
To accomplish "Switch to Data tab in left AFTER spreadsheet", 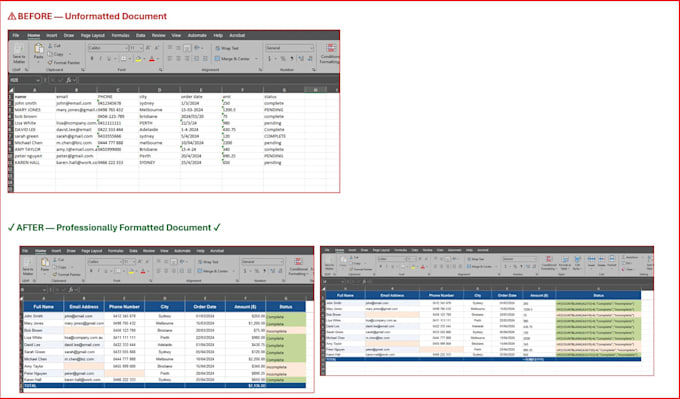I will pos(133,251).
